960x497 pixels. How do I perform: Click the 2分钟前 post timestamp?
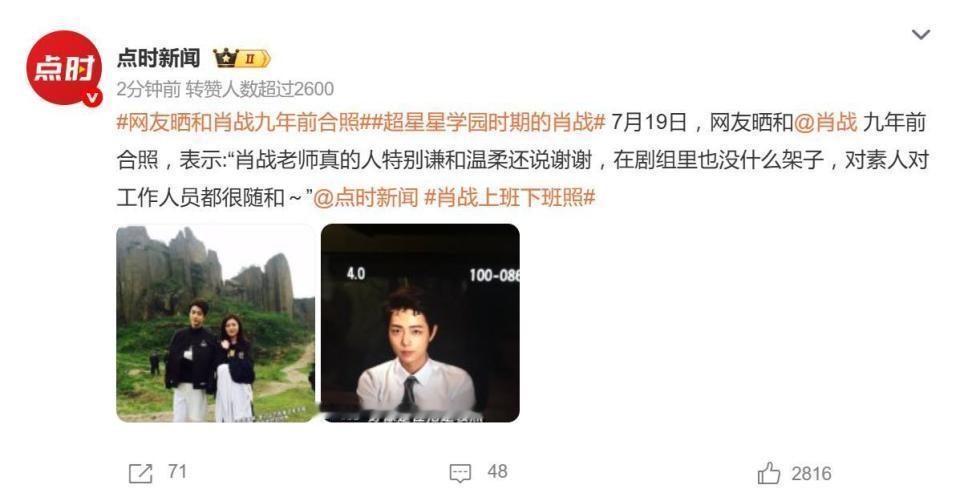[x=148, y=89]
